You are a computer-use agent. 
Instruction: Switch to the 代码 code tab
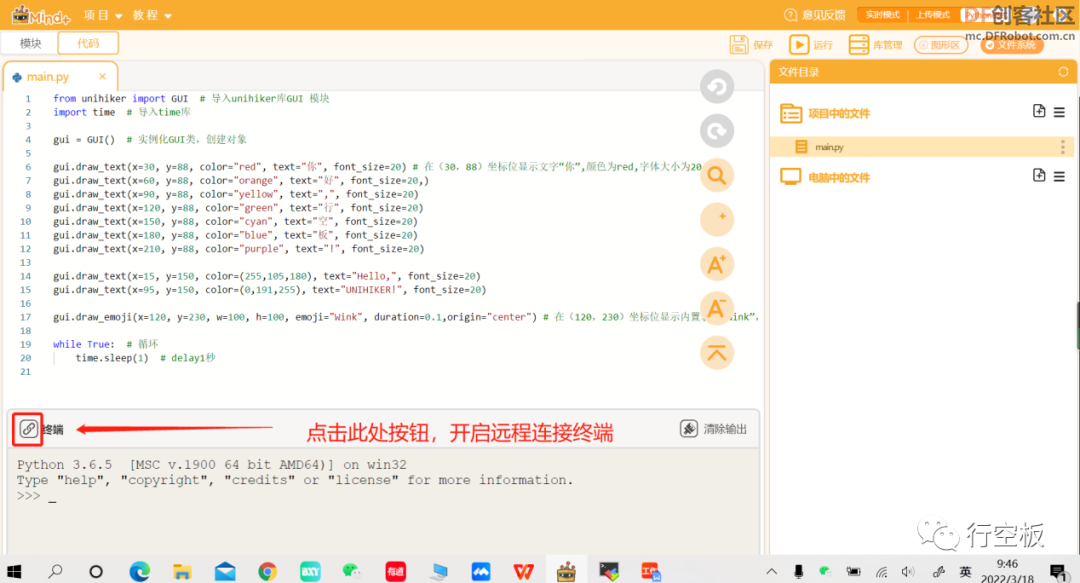click(x=88, y=43)
